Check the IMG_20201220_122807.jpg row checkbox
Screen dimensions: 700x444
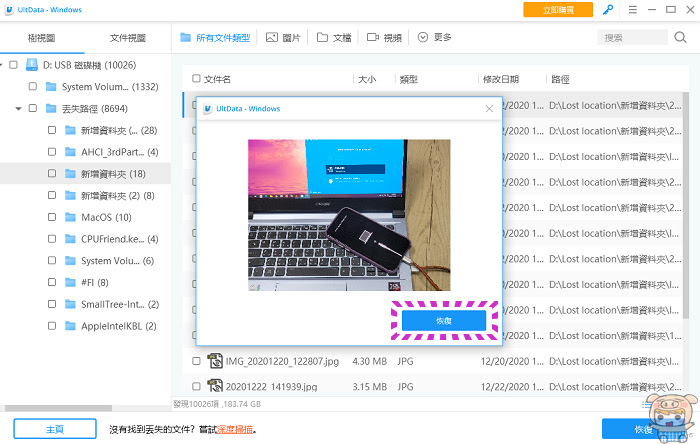[x=196, y=361]
